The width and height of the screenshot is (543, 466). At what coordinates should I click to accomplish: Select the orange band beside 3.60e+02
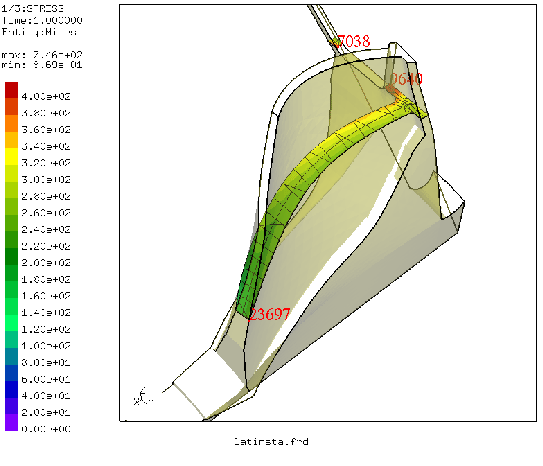click(x=11, y=123)
